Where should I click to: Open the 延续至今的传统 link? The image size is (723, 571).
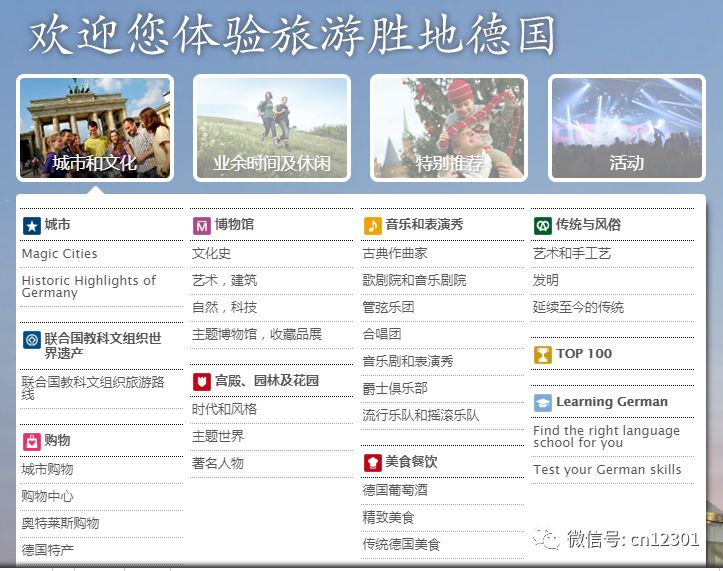tap(578, 307)
